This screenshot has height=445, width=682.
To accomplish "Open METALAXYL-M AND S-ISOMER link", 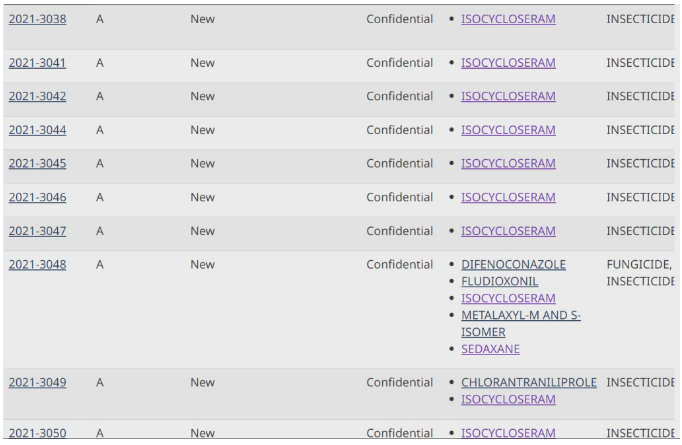I will click(x=521, y=324).
